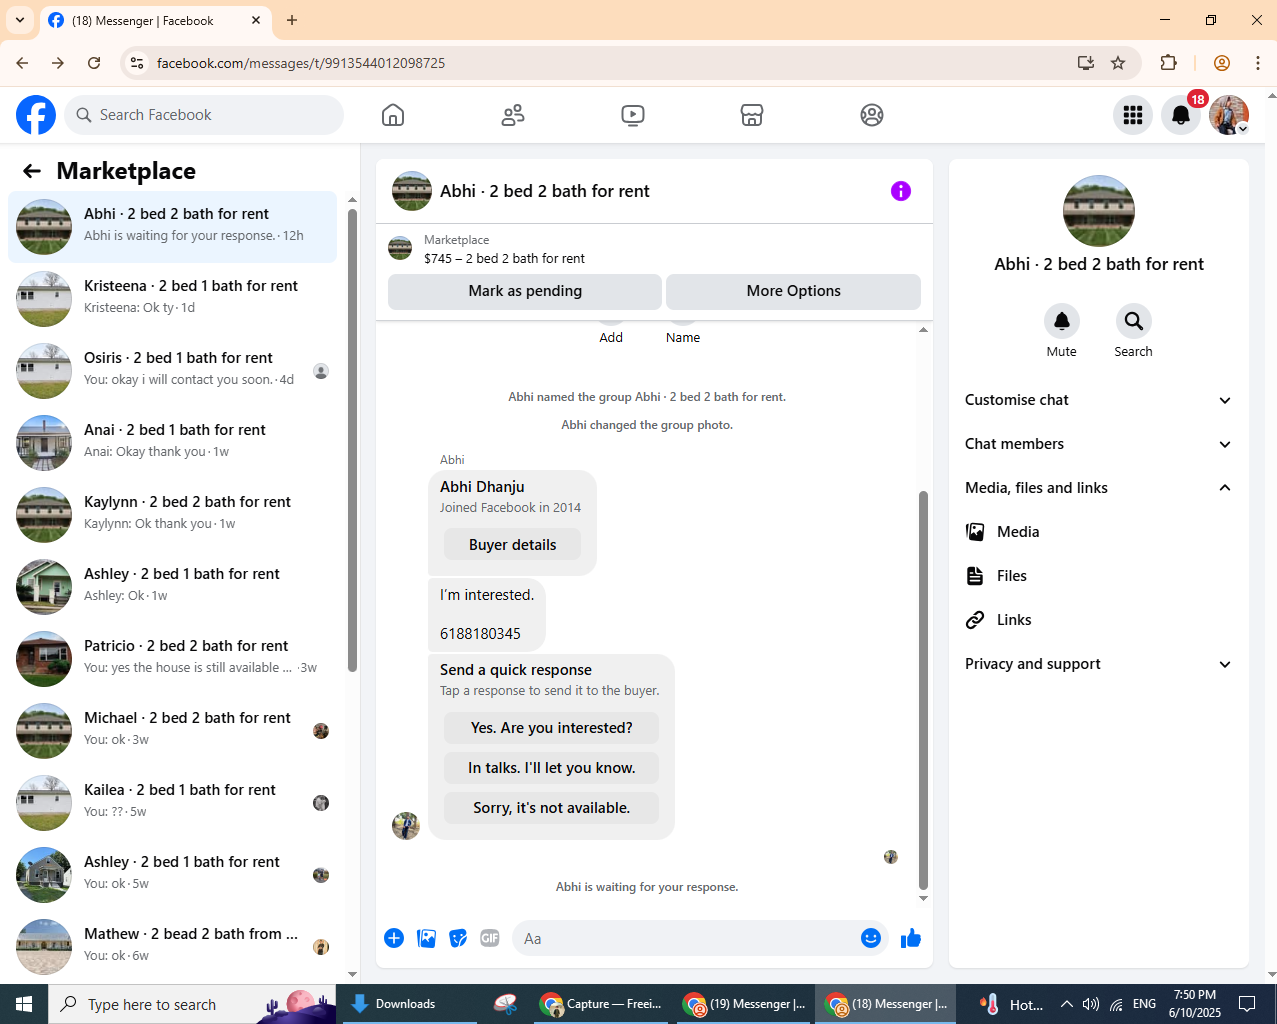The height and width of the screenshot is (1024, 1277).
Task: Attach a photo using image icon
Action: click(x=426, y=938)
